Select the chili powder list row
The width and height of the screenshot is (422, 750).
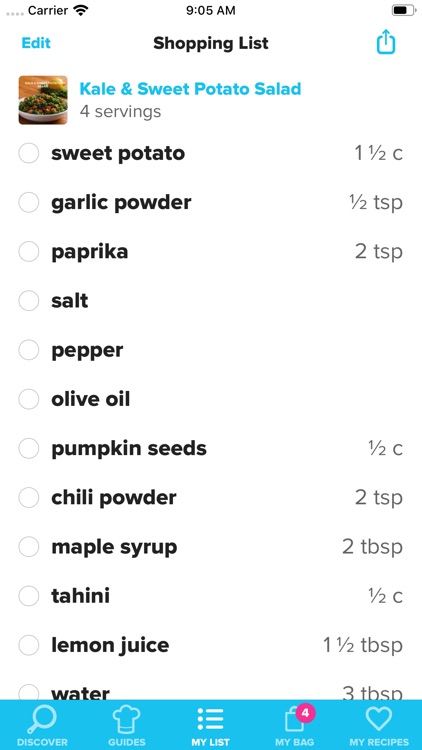click(211, 497)
